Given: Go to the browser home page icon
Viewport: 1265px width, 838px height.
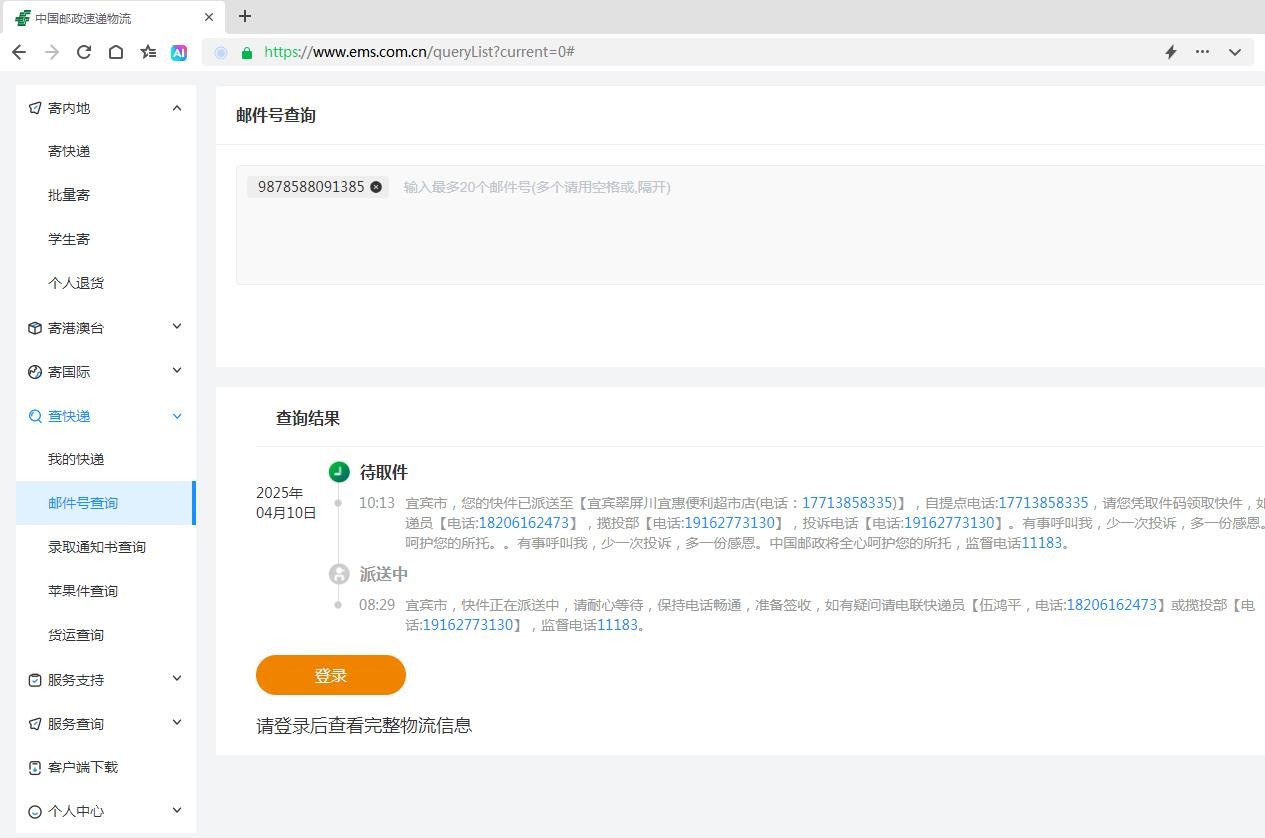Looking at the screenshot, I should [116, 52].
